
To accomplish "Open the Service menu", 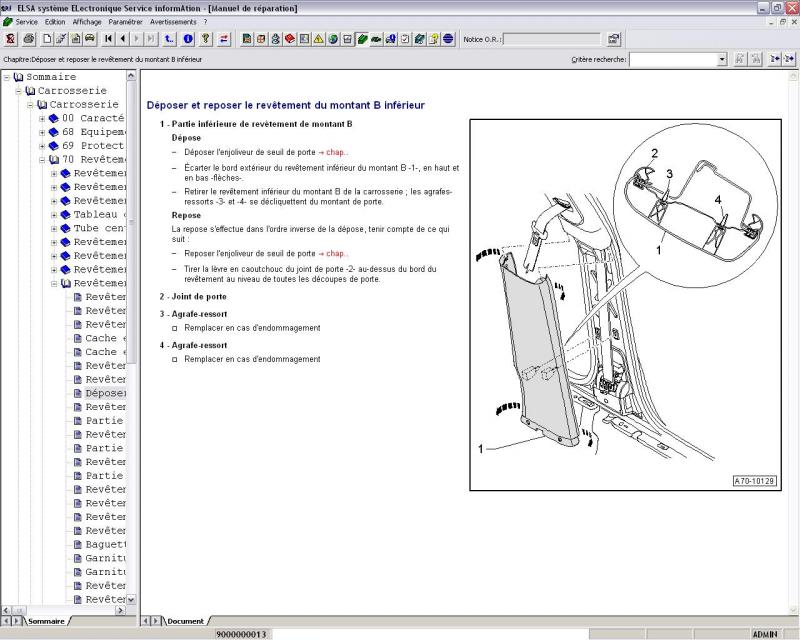I will pos(27,22).
